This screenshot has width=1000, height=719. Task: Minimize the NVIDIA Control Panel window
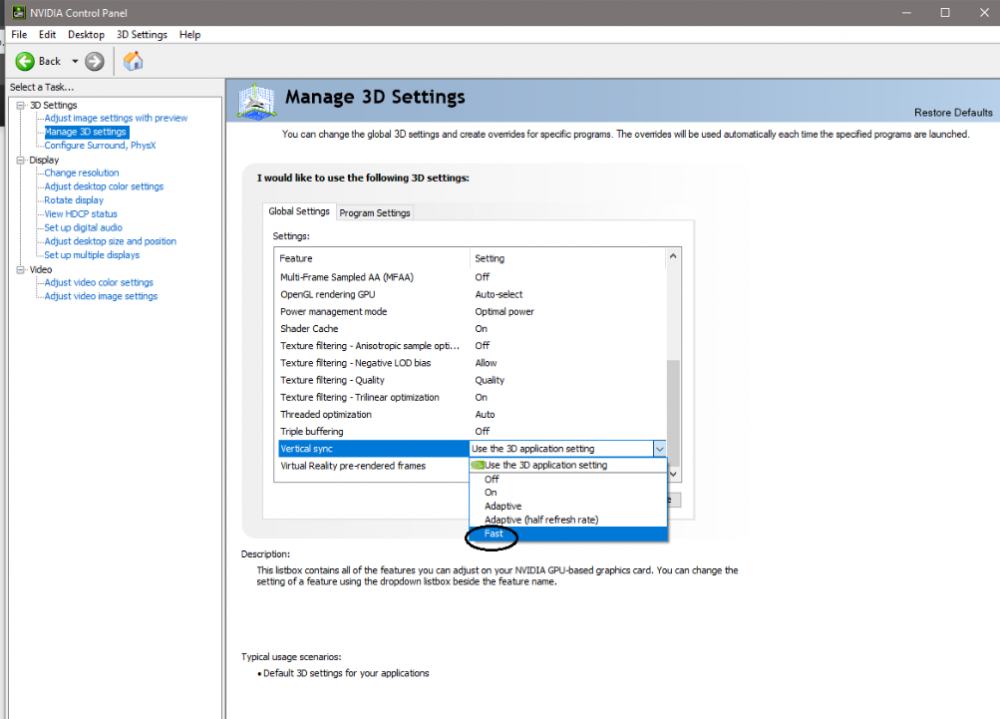pyautogui.click(x=906, y=13)
